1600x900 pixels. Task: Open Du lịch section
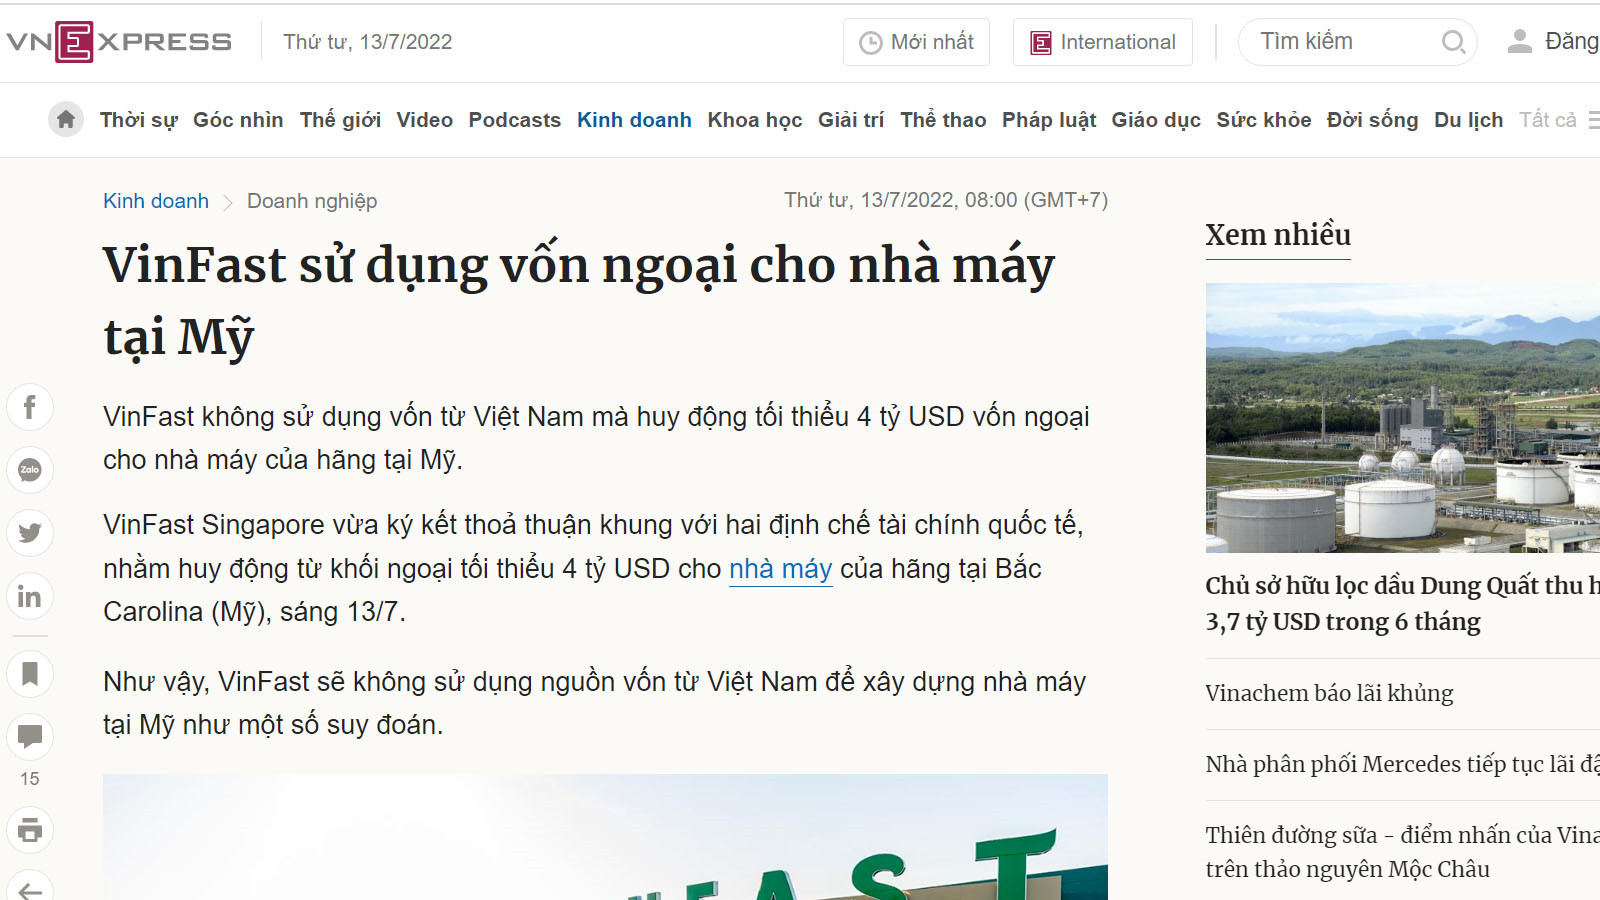(1469, 120)
